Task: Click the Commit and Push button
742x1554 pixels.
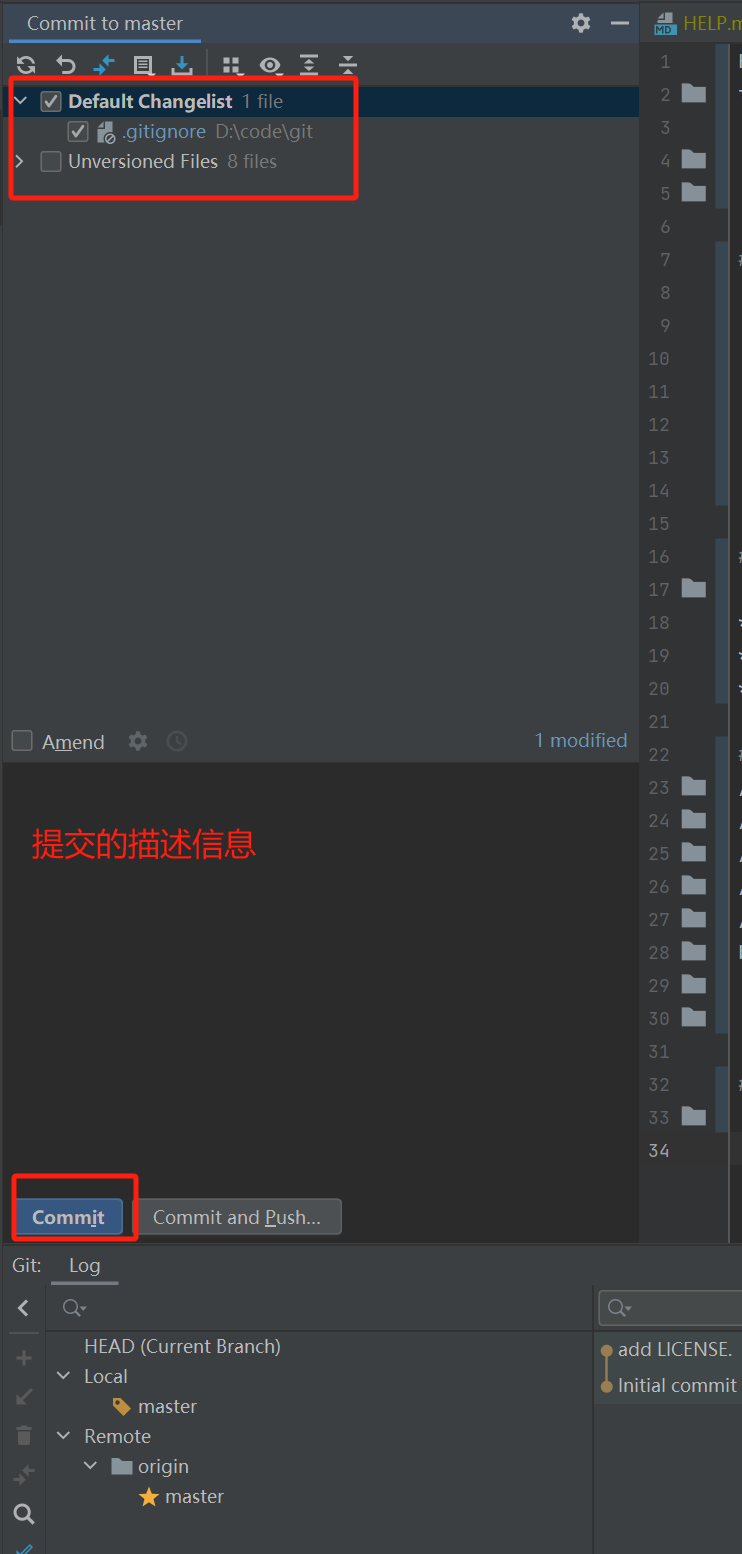Action: coord(237,1217)
